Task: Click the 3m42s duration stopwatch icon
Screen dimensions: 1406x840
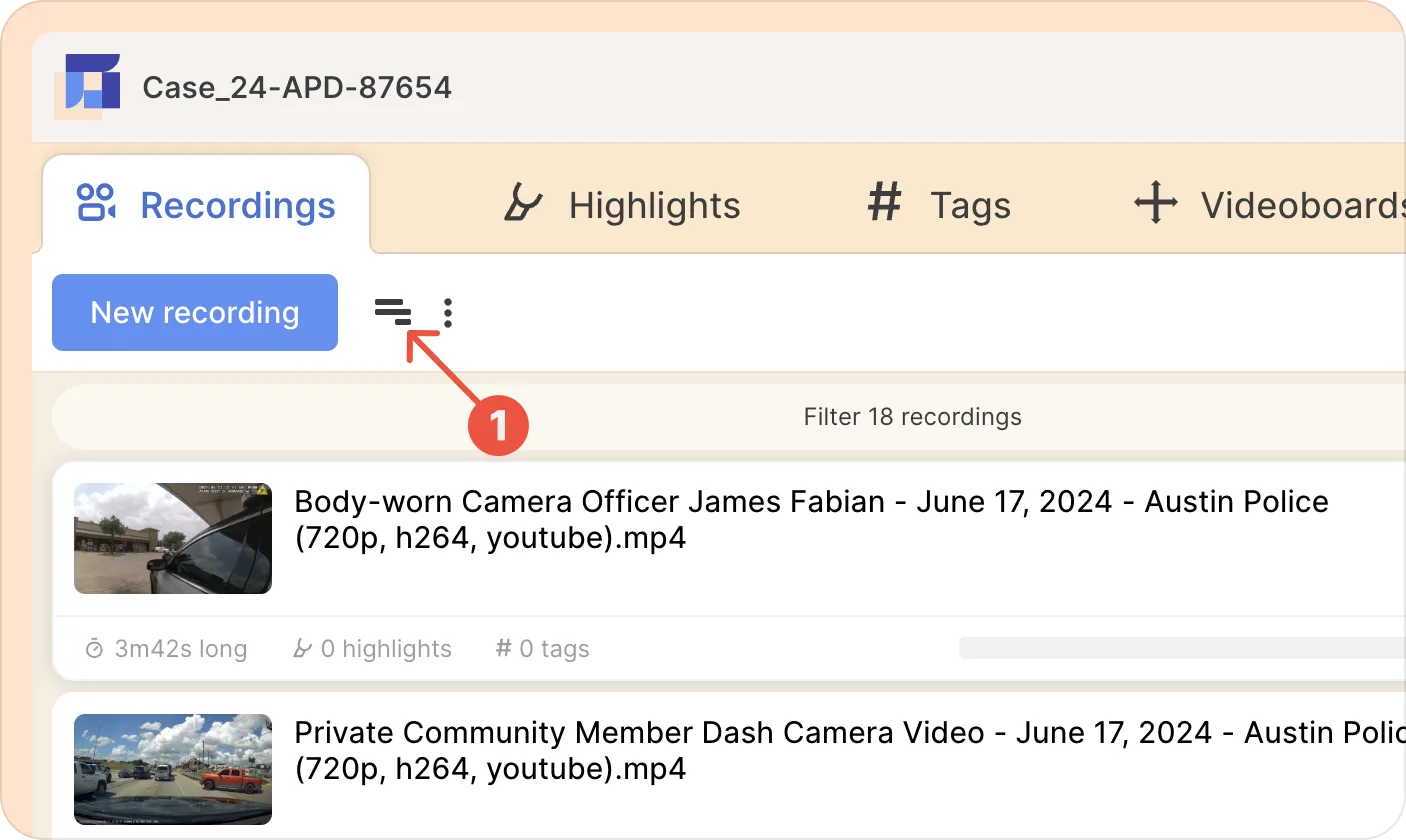Action: 94,650
